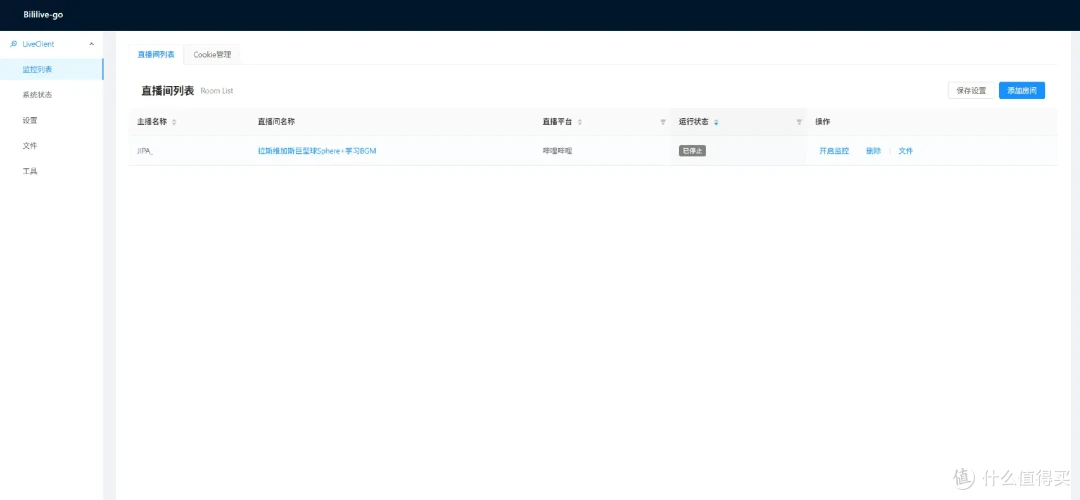
Task: Select 监控列表 in the sidebar
Action: click(x=52, y=70)
